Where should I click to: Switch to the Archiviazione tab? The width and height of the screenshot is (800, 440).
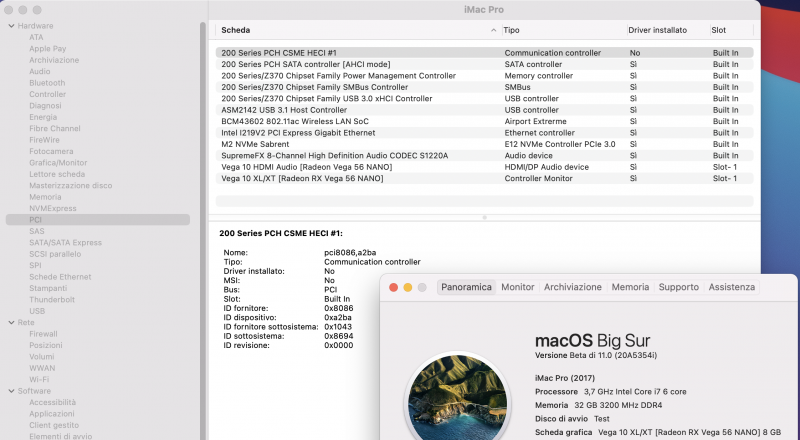point(572,287)
